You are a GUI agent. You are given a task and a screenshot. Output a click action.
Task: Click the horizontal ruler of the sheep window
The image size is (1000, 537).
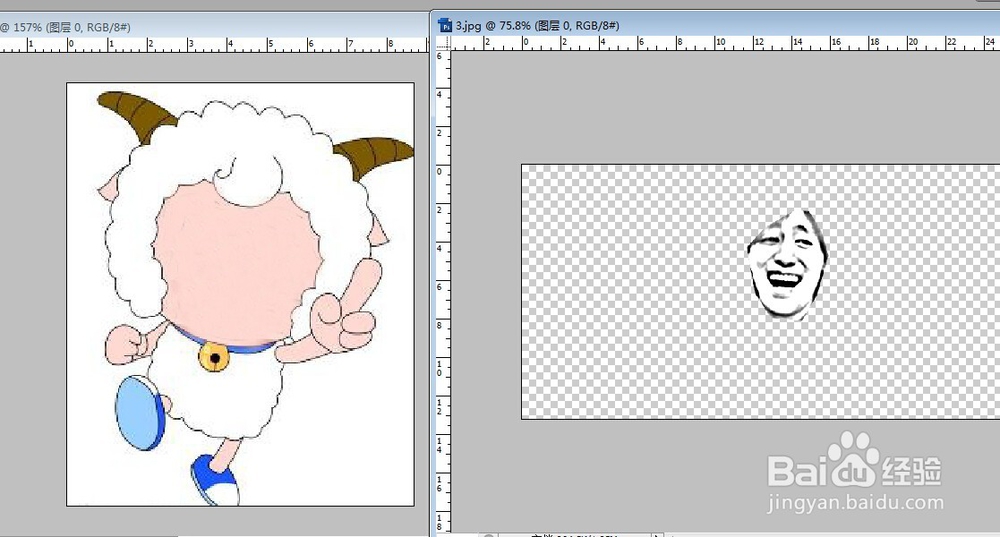coord(214,45)
